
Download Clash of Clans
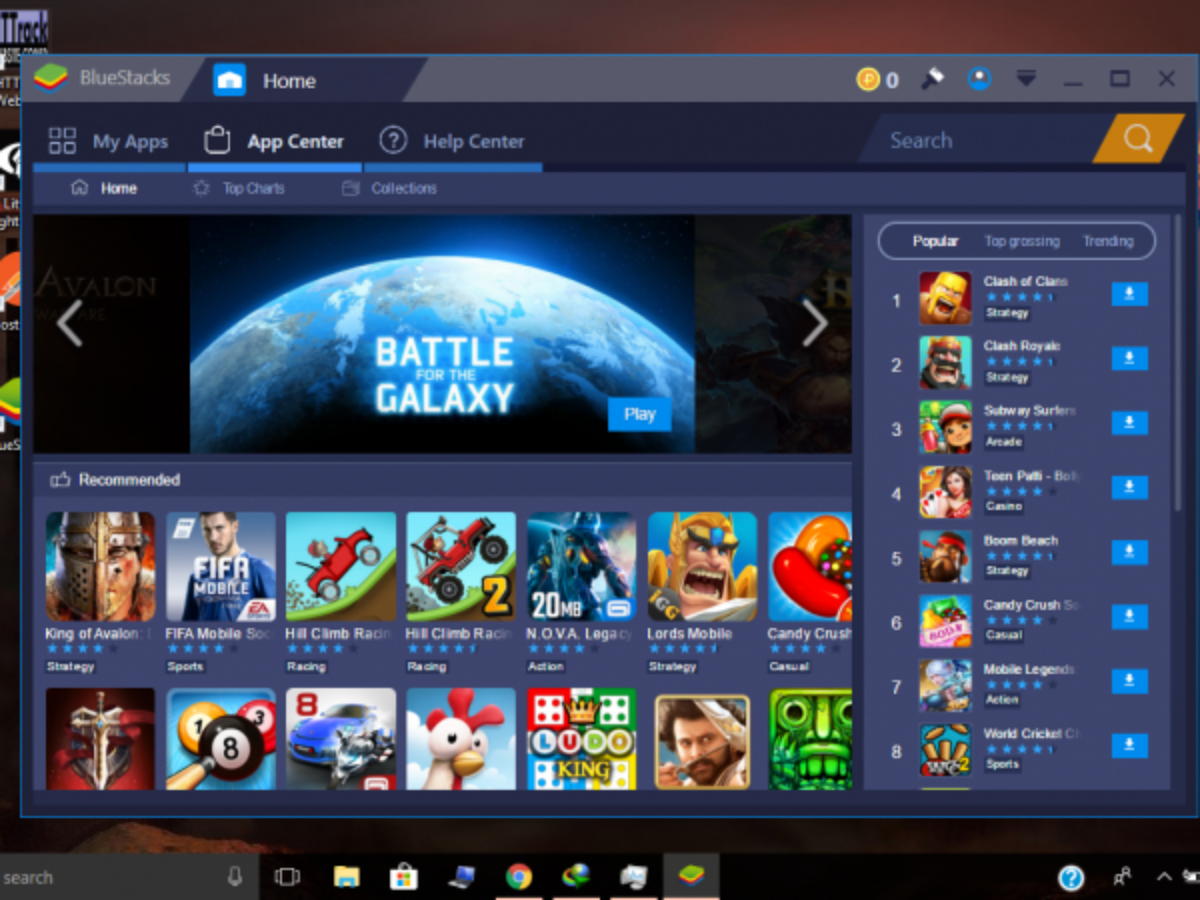(1129, 294)
